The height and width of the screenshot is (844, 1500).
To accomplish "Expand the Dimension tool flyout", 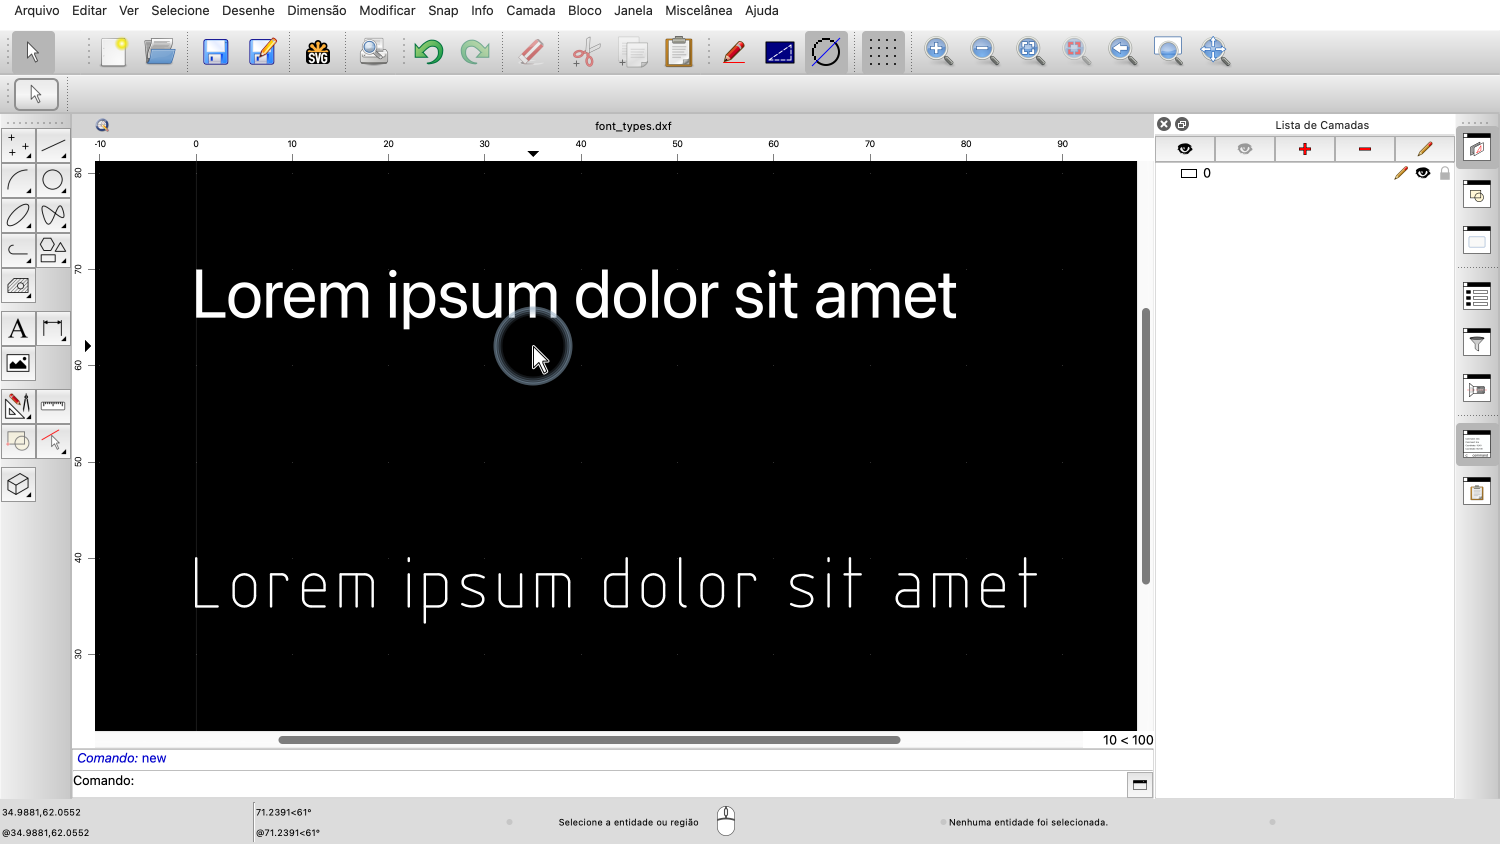I will (x=53, y=329).
